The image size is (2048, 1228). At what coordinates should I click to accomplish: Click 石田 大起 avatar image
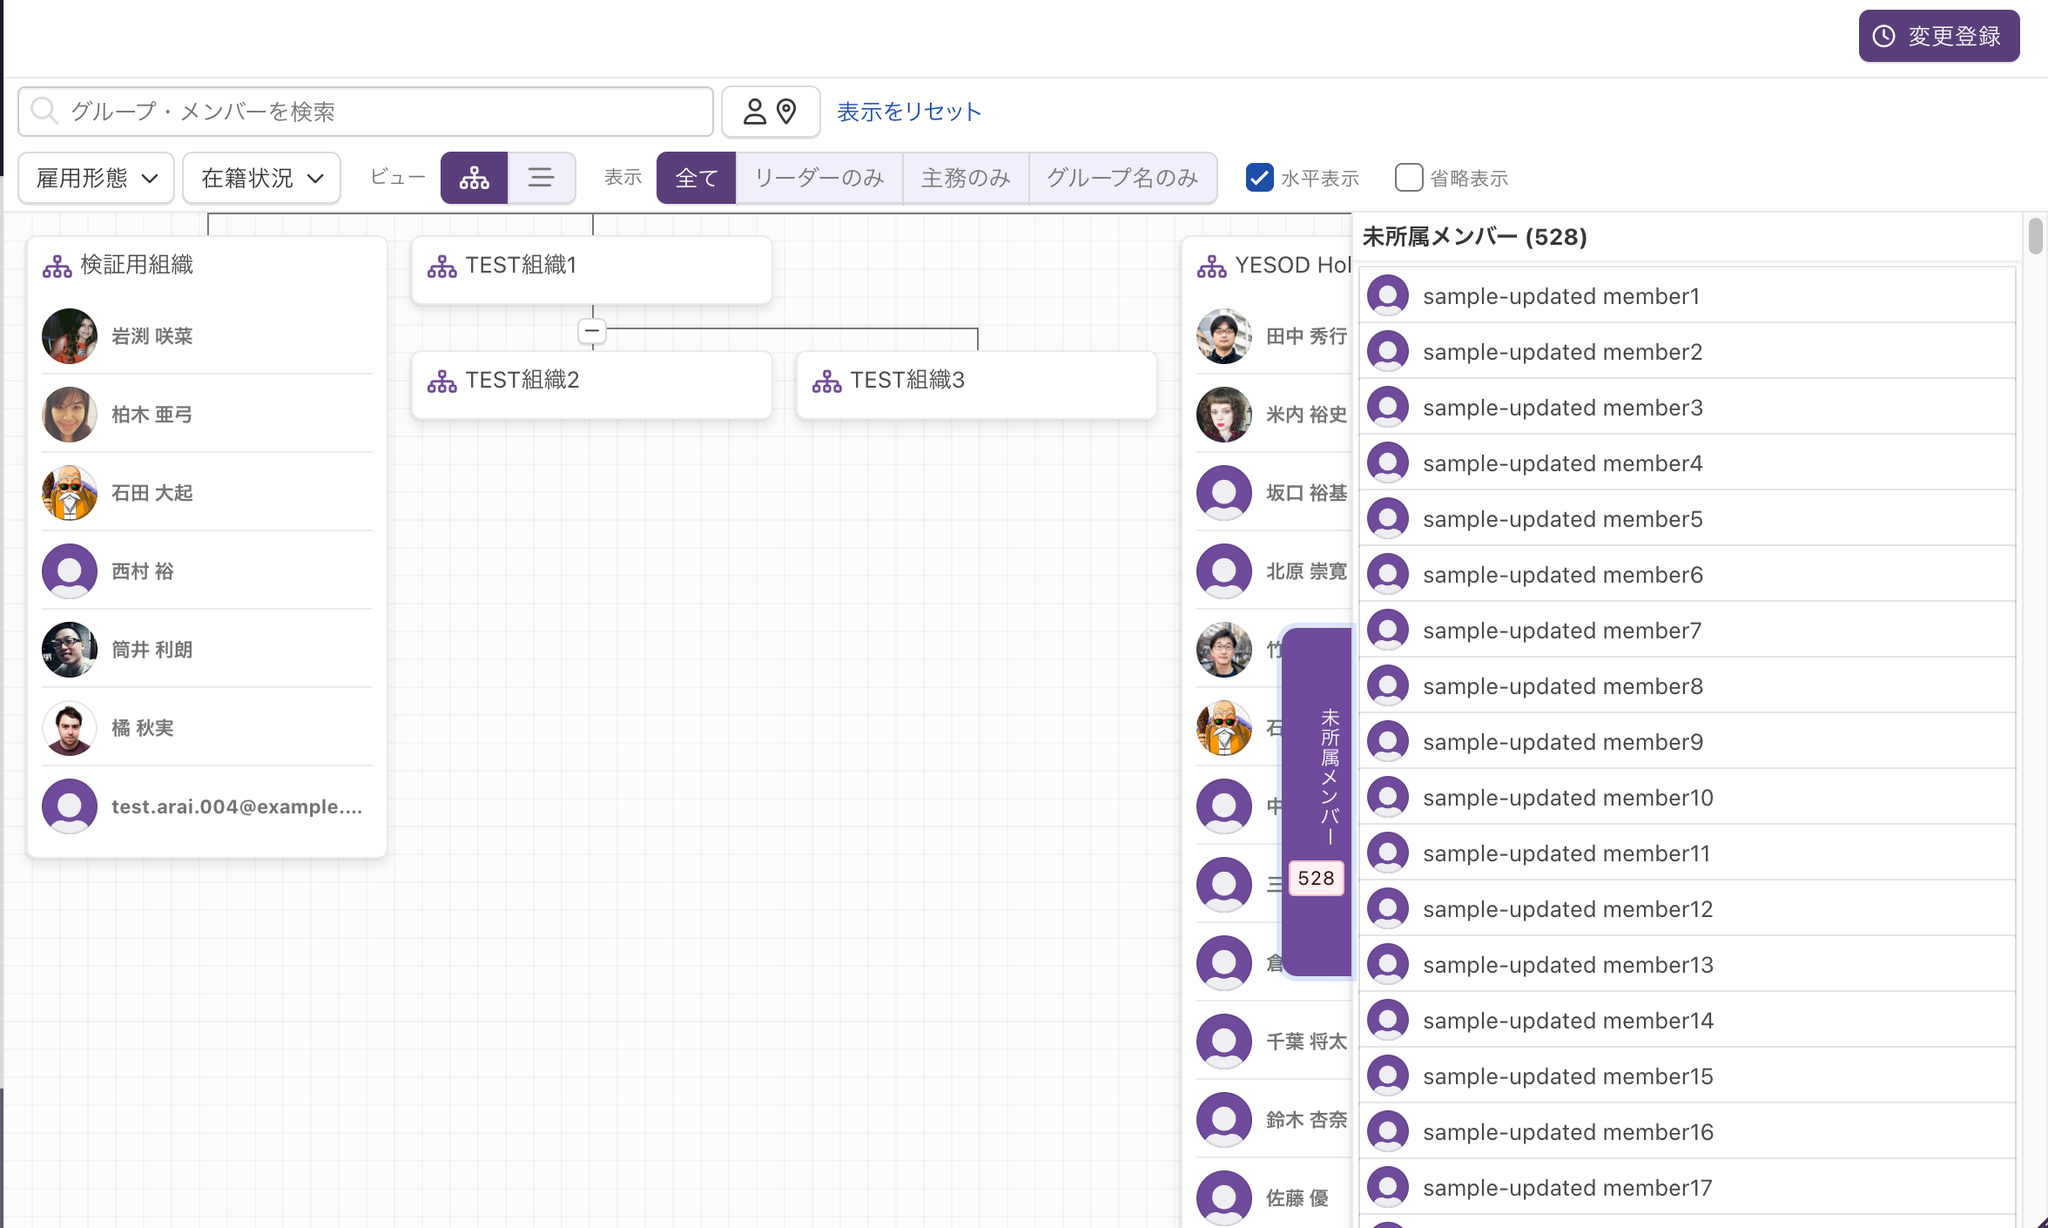coord(70,493)
